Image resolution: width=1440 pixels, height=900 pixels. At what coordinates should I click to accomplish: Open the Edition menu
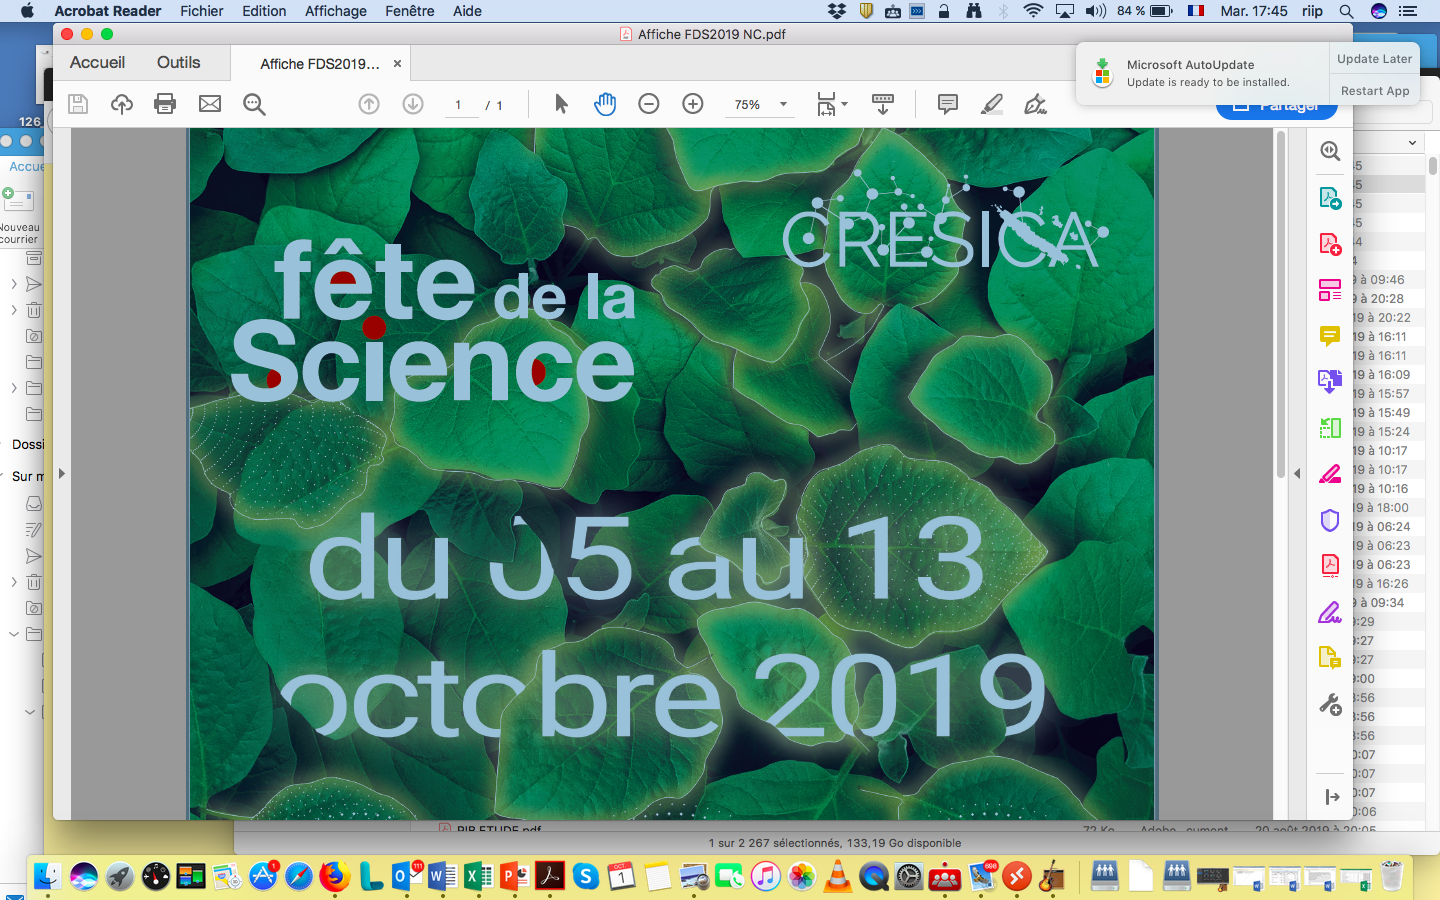coord(264,11)
